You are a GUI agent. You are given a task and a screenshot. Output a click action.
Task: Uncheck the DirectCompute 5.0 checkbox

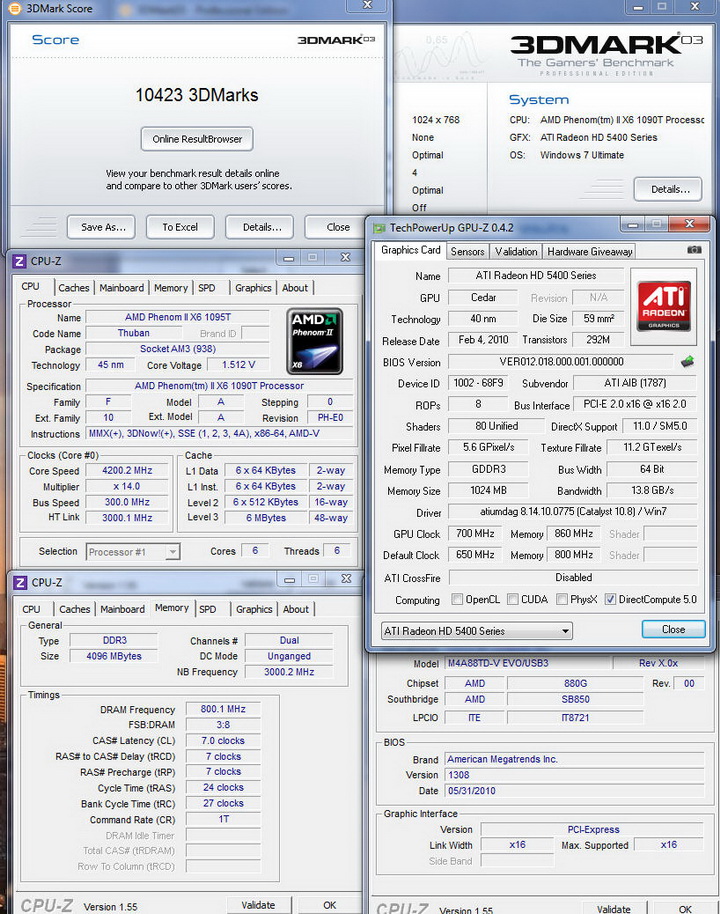point(610,599)
